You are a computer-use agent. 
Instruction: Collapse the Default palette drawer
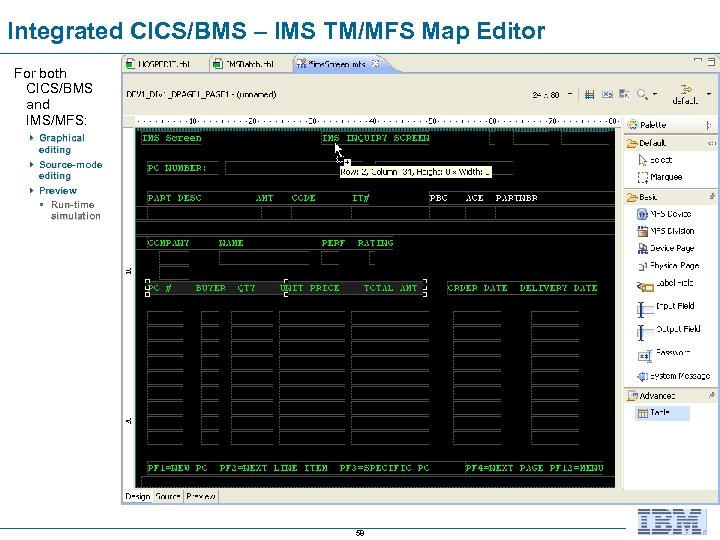(646, 143)
